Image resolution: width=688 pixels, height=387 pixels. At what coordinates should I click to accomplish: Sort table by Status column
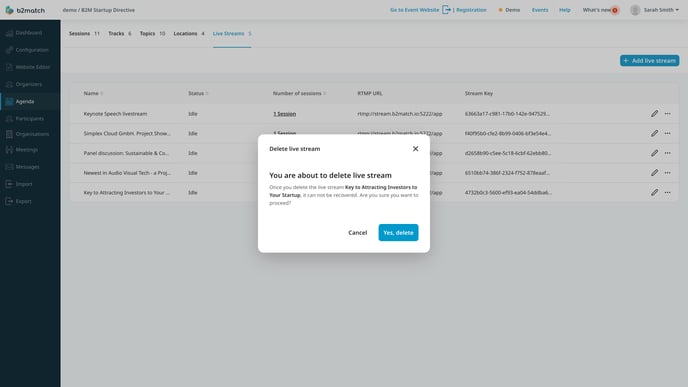click(198, 93)
